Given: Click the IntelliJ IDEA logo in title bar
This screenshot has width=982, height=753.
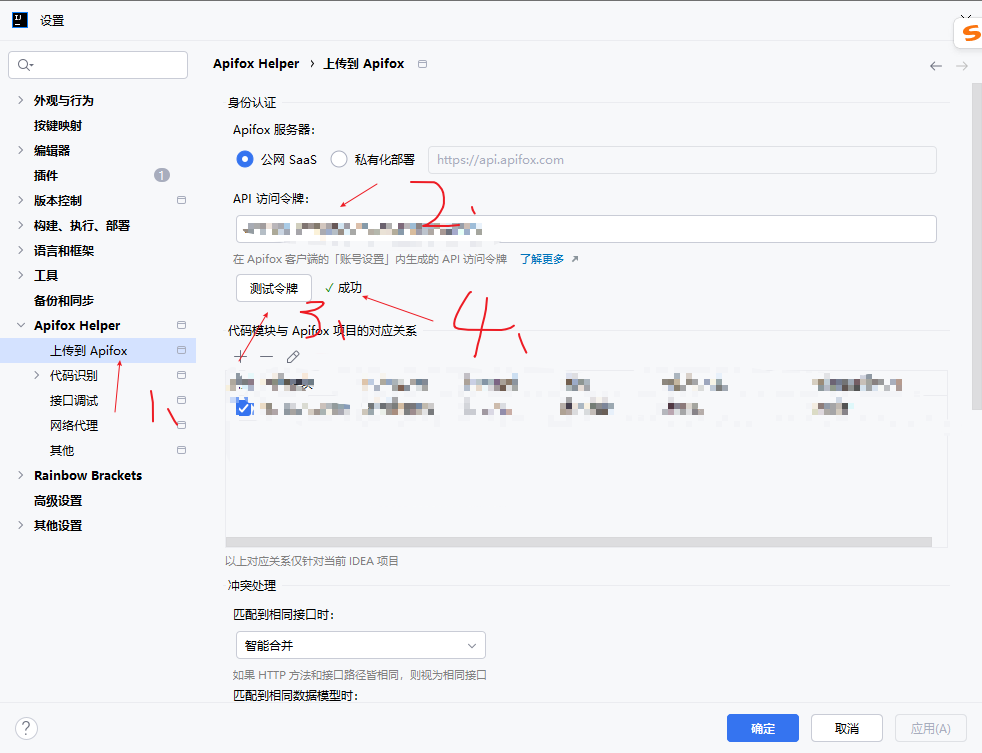Looking at the screenshot, I should click(x=20, y=20).
